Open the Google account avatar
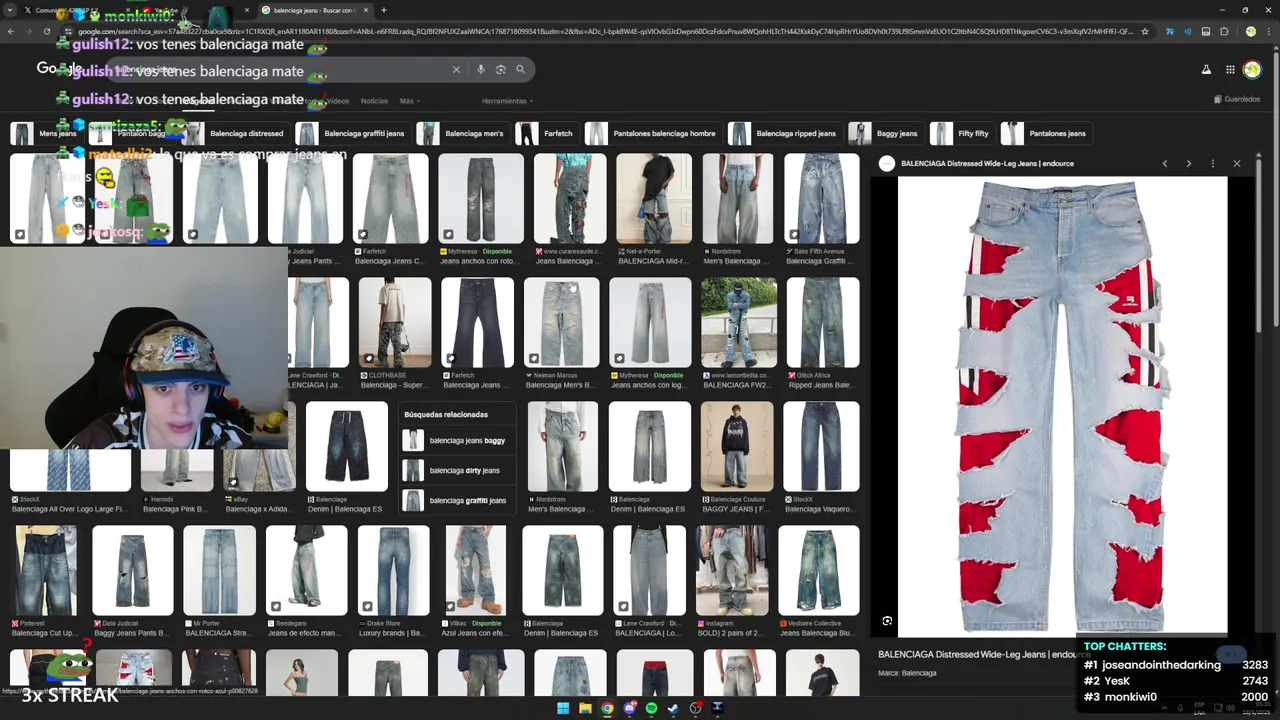 [1252, 70]
